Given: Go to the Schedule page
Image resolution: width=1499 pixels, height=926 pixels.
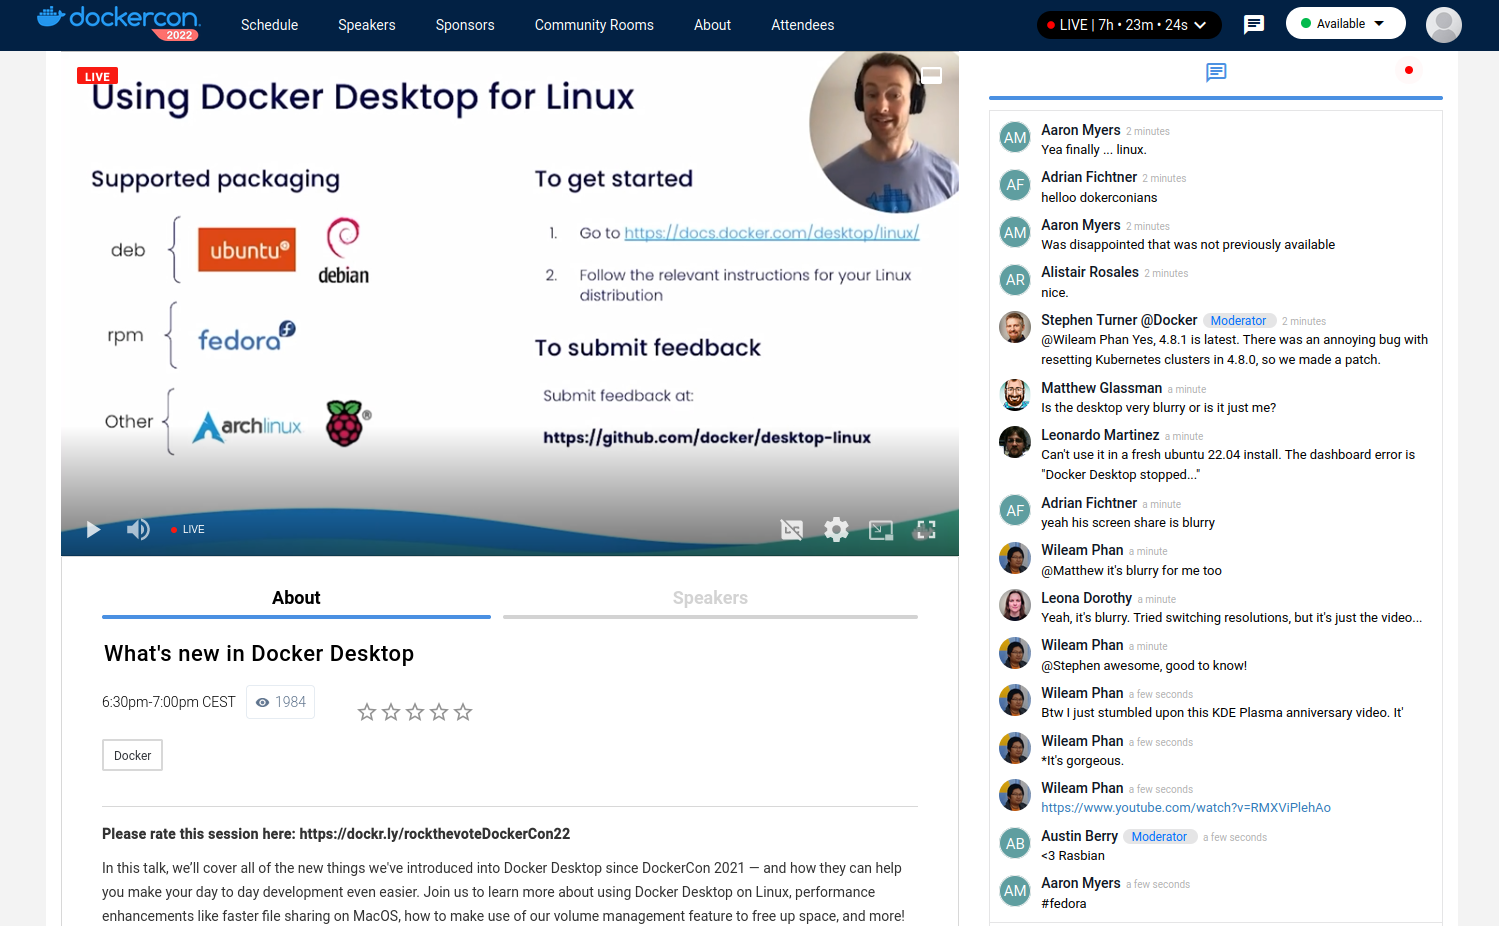Looking at the screenshot, I should 269,25.
